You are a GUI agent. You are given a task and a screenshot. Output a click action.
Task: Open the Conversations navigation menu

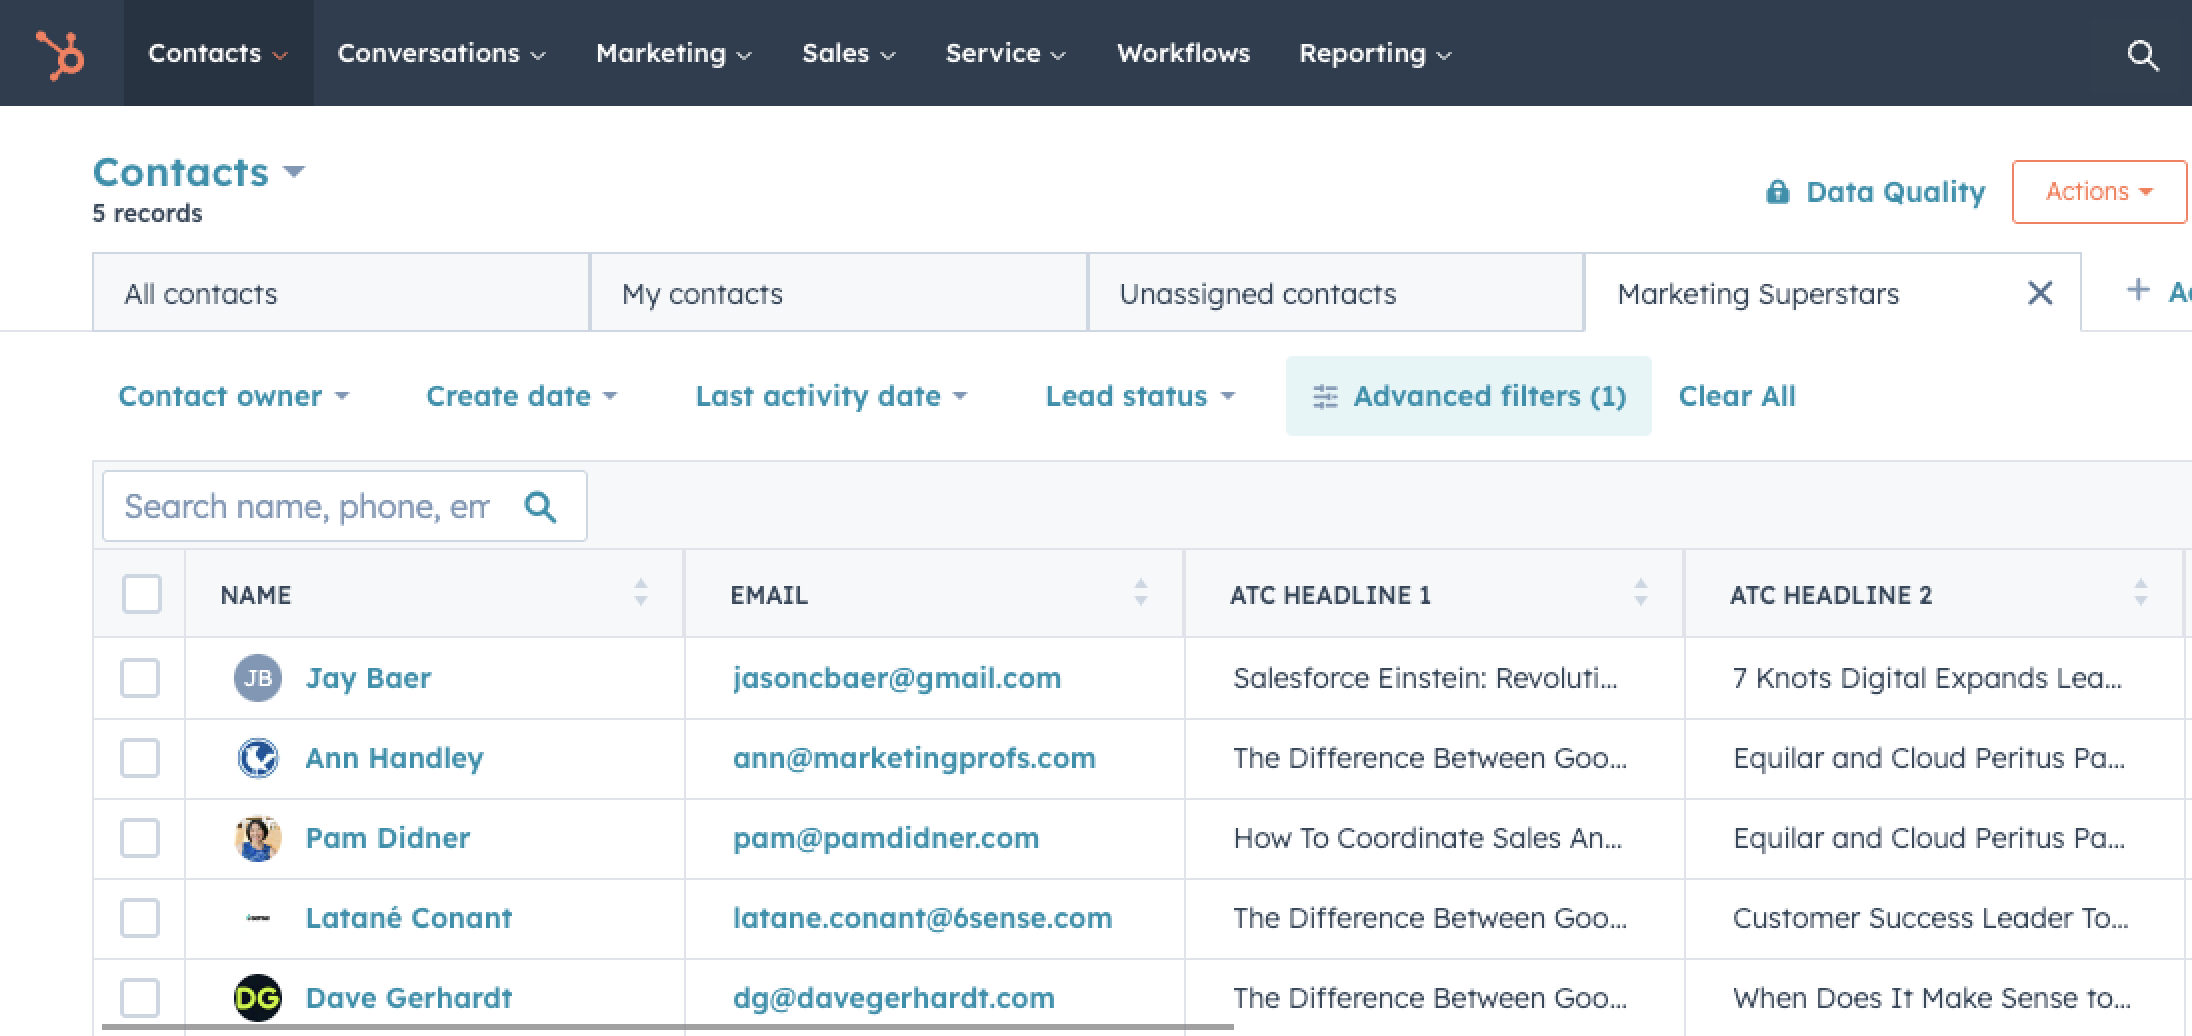click(x=441, y=53)
